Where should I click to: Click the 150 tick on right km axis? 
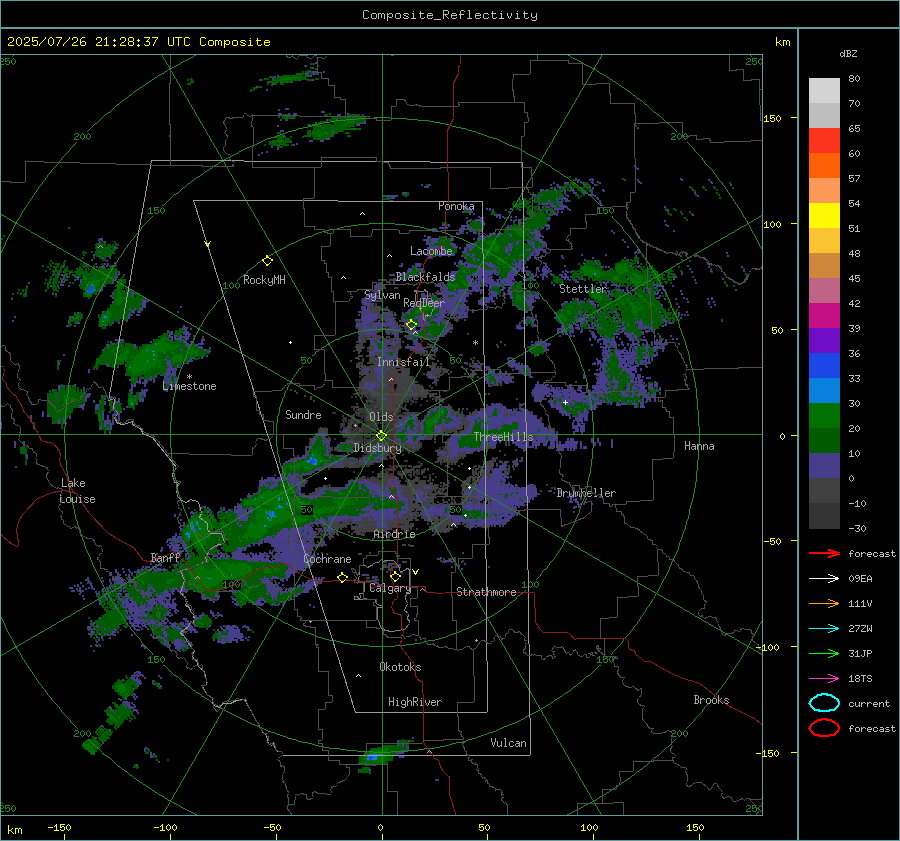point(771,118)
